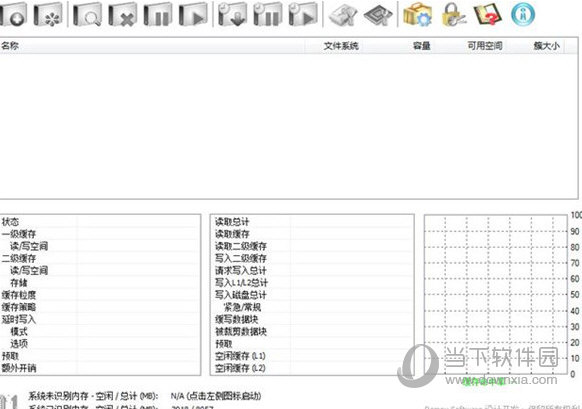Resume deferred write with clock play icon
The height and width of the screenshot is (409, 582).
click(303, 15)
